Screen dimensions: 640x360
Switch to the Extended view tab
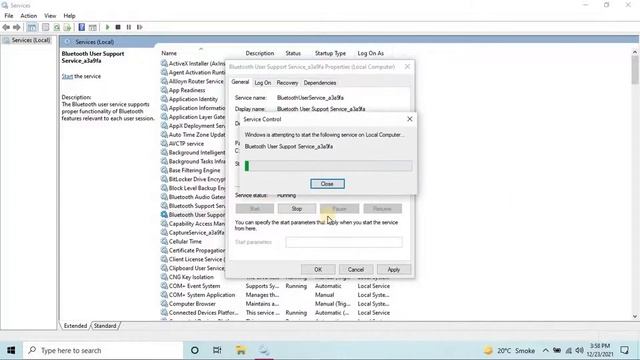coord(76,326)
